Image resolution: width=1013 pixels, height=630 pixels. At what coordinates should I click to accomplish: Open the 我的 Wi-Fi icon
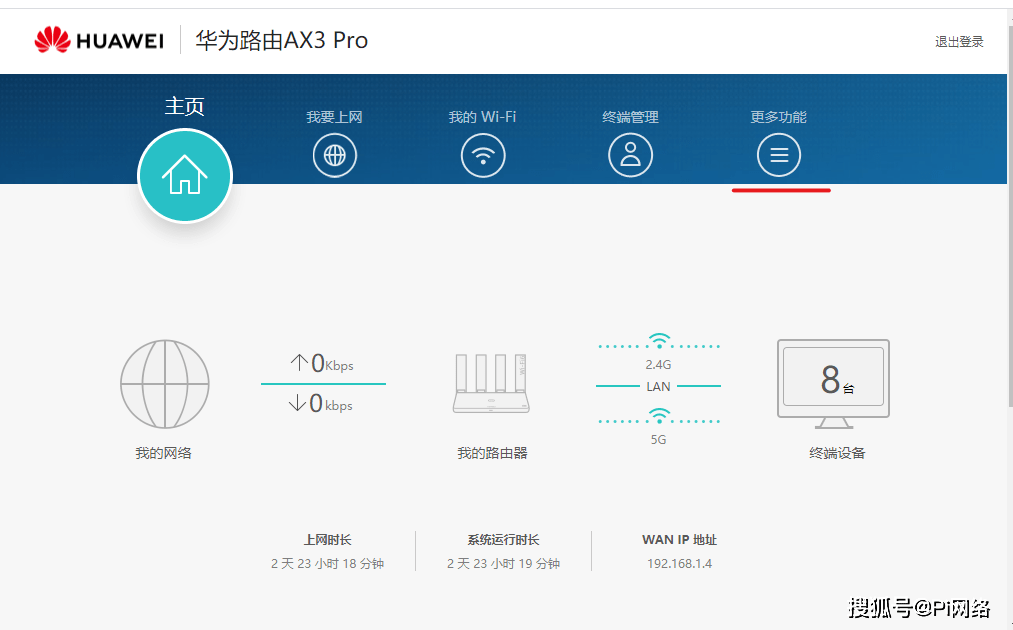(483, 155)
